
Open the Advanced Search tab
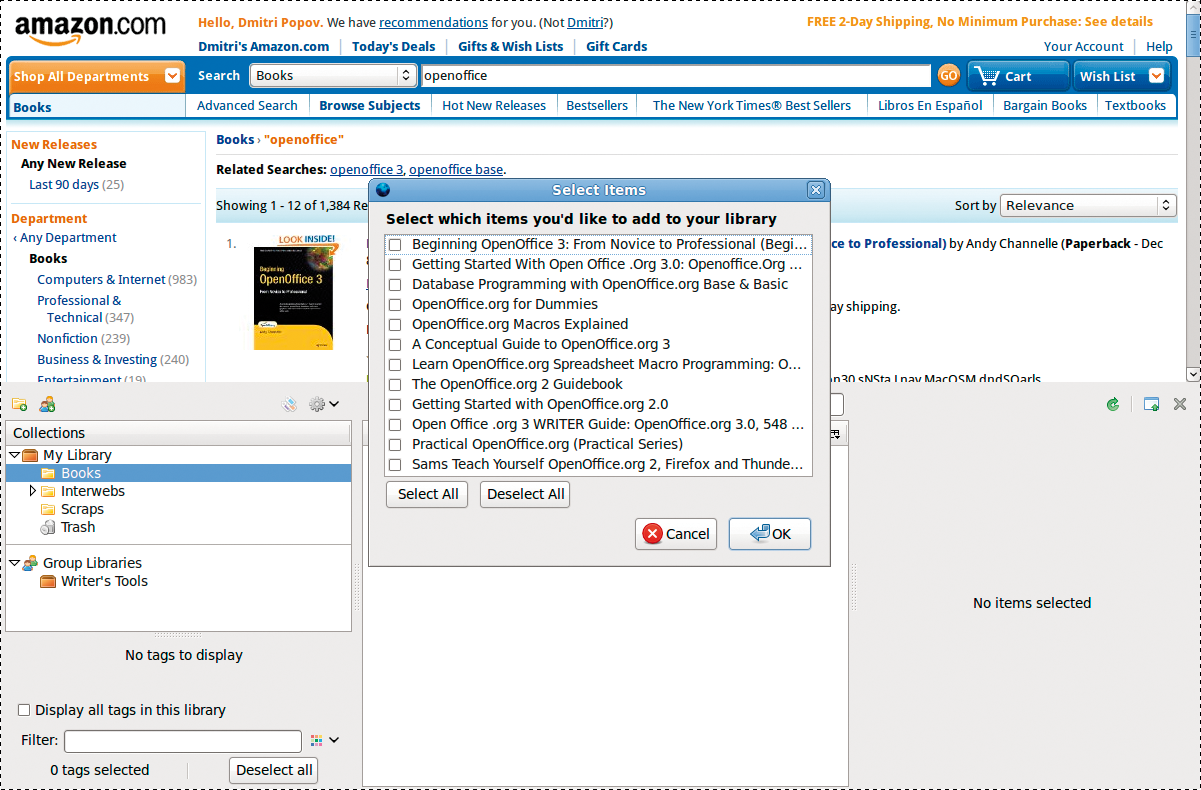click(x=247, y=105)
